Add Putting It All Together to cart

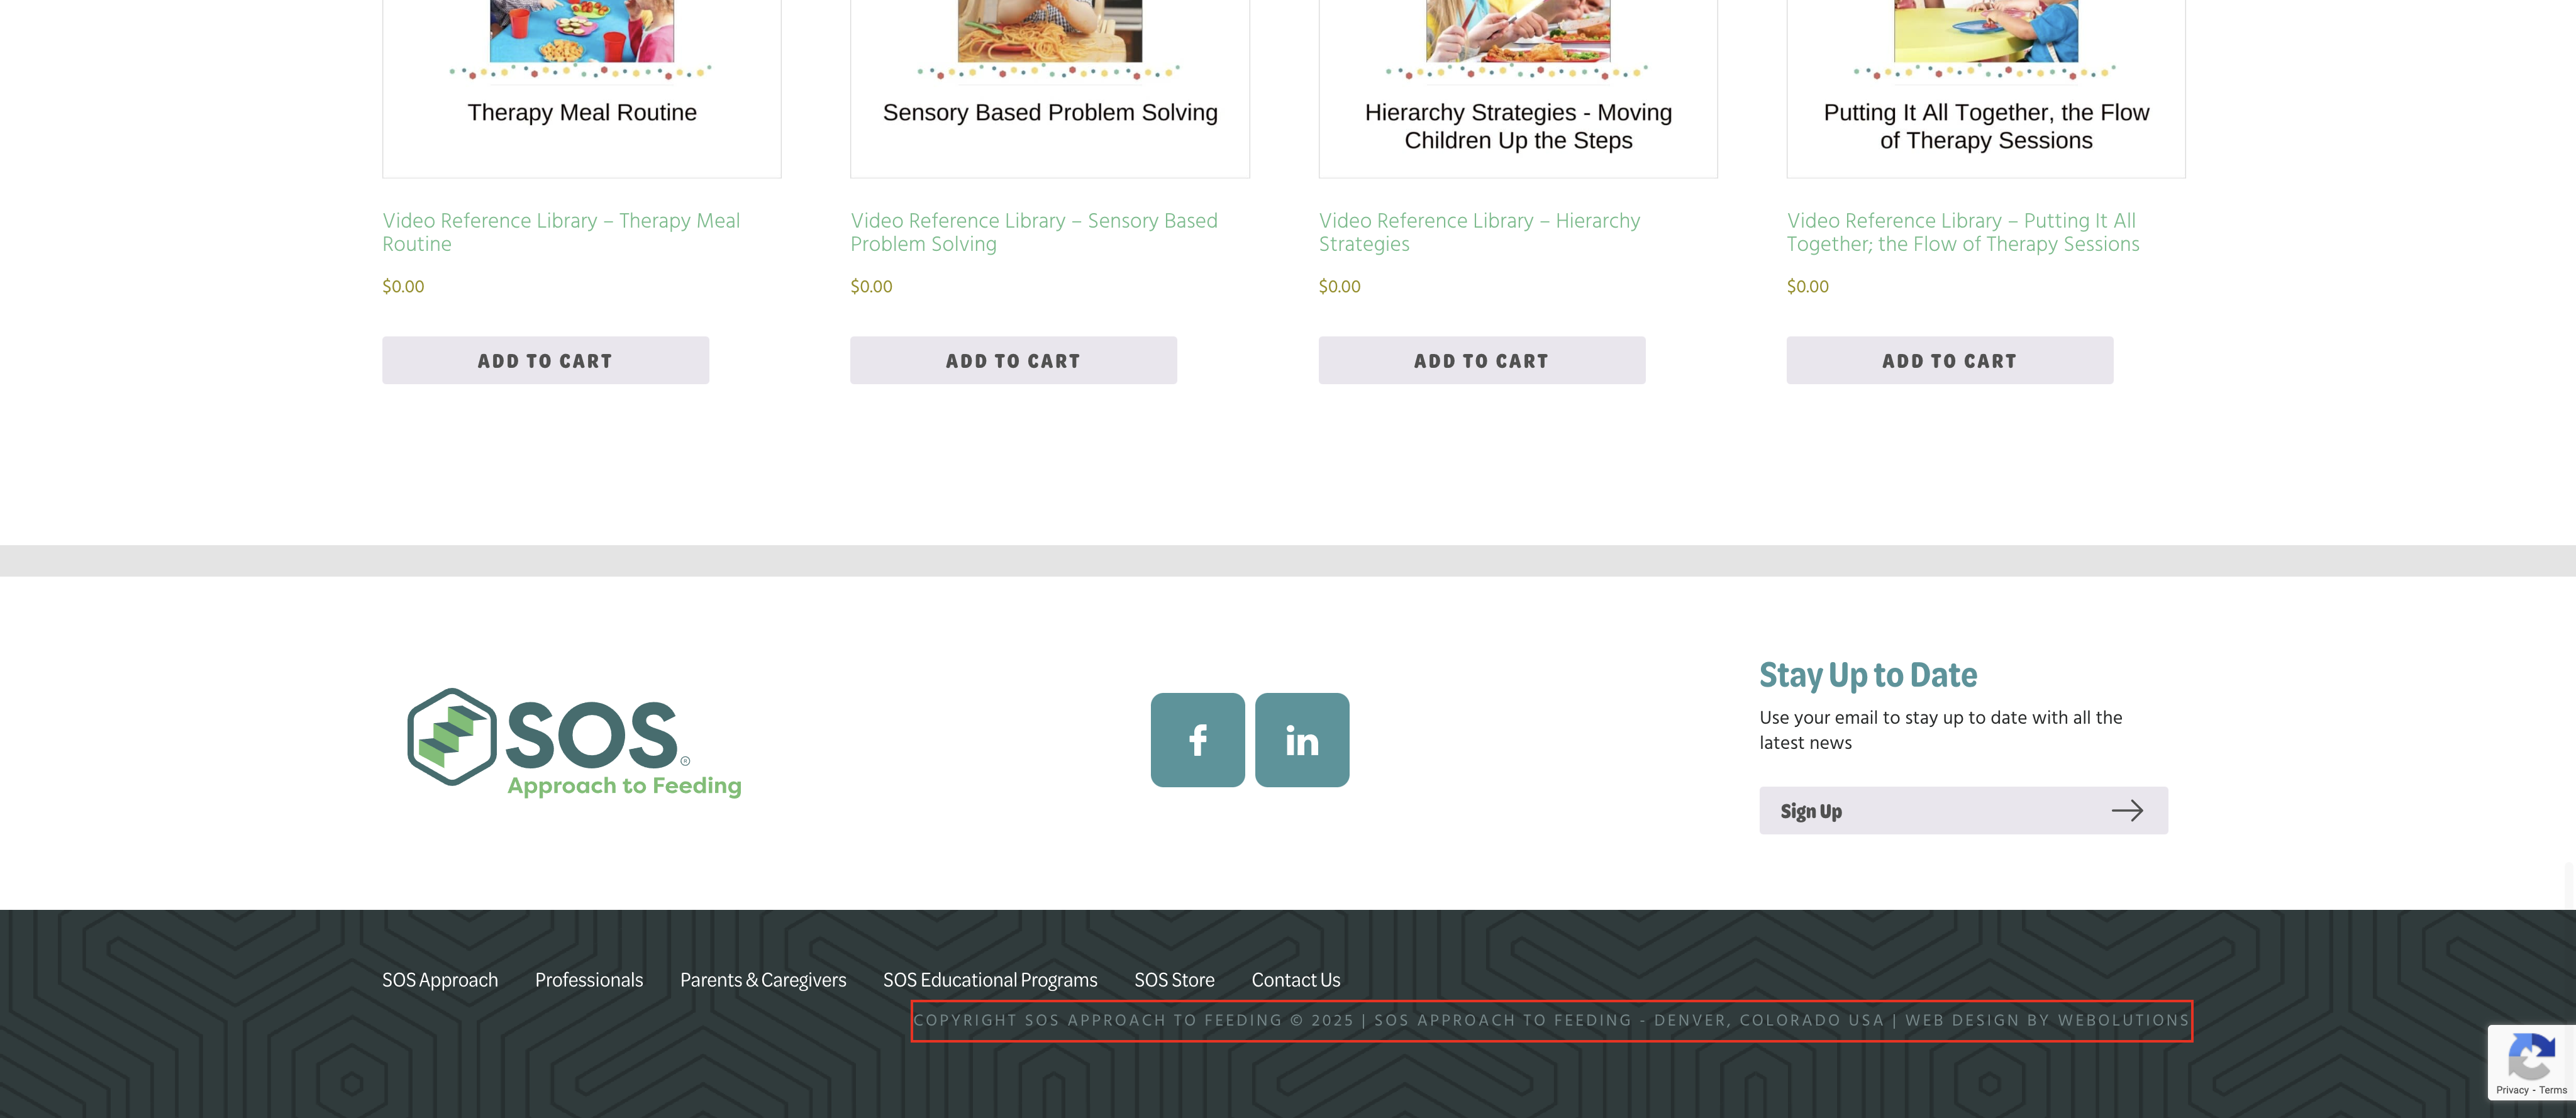pos(1949,360)
